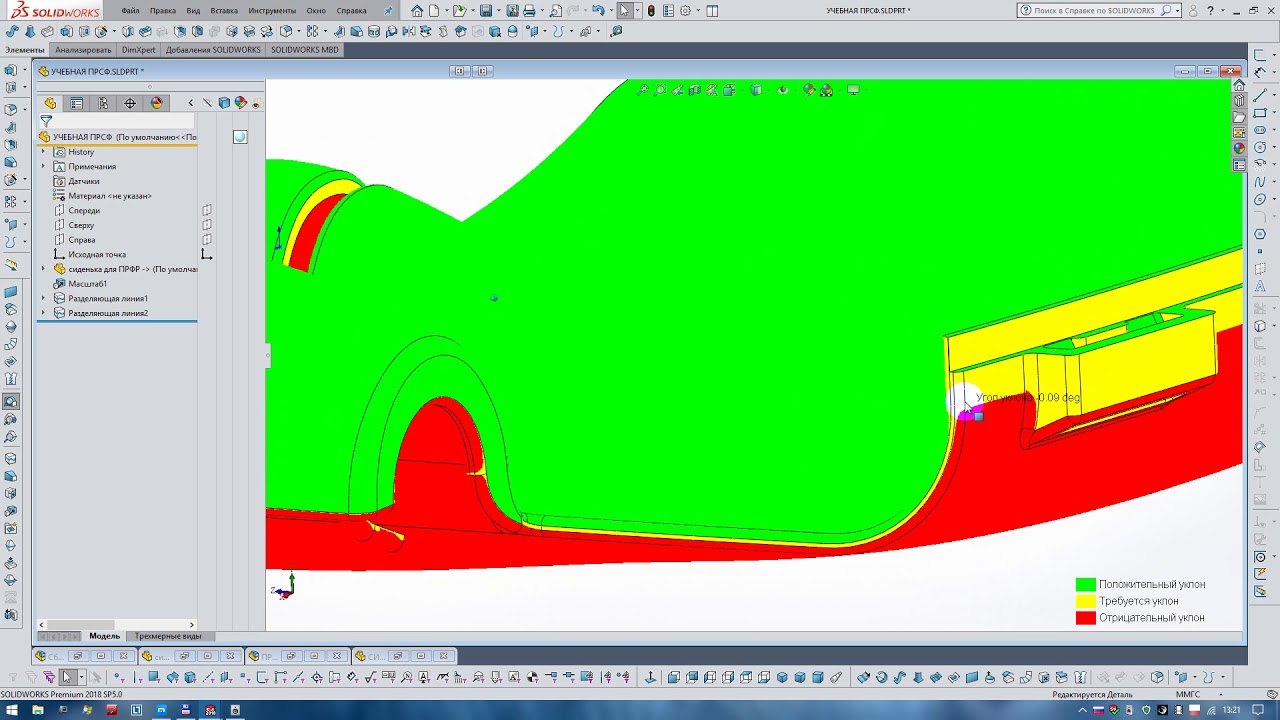
Task: Click the tree's horizontal scrollbar right arrow
Action: [192, 625]
